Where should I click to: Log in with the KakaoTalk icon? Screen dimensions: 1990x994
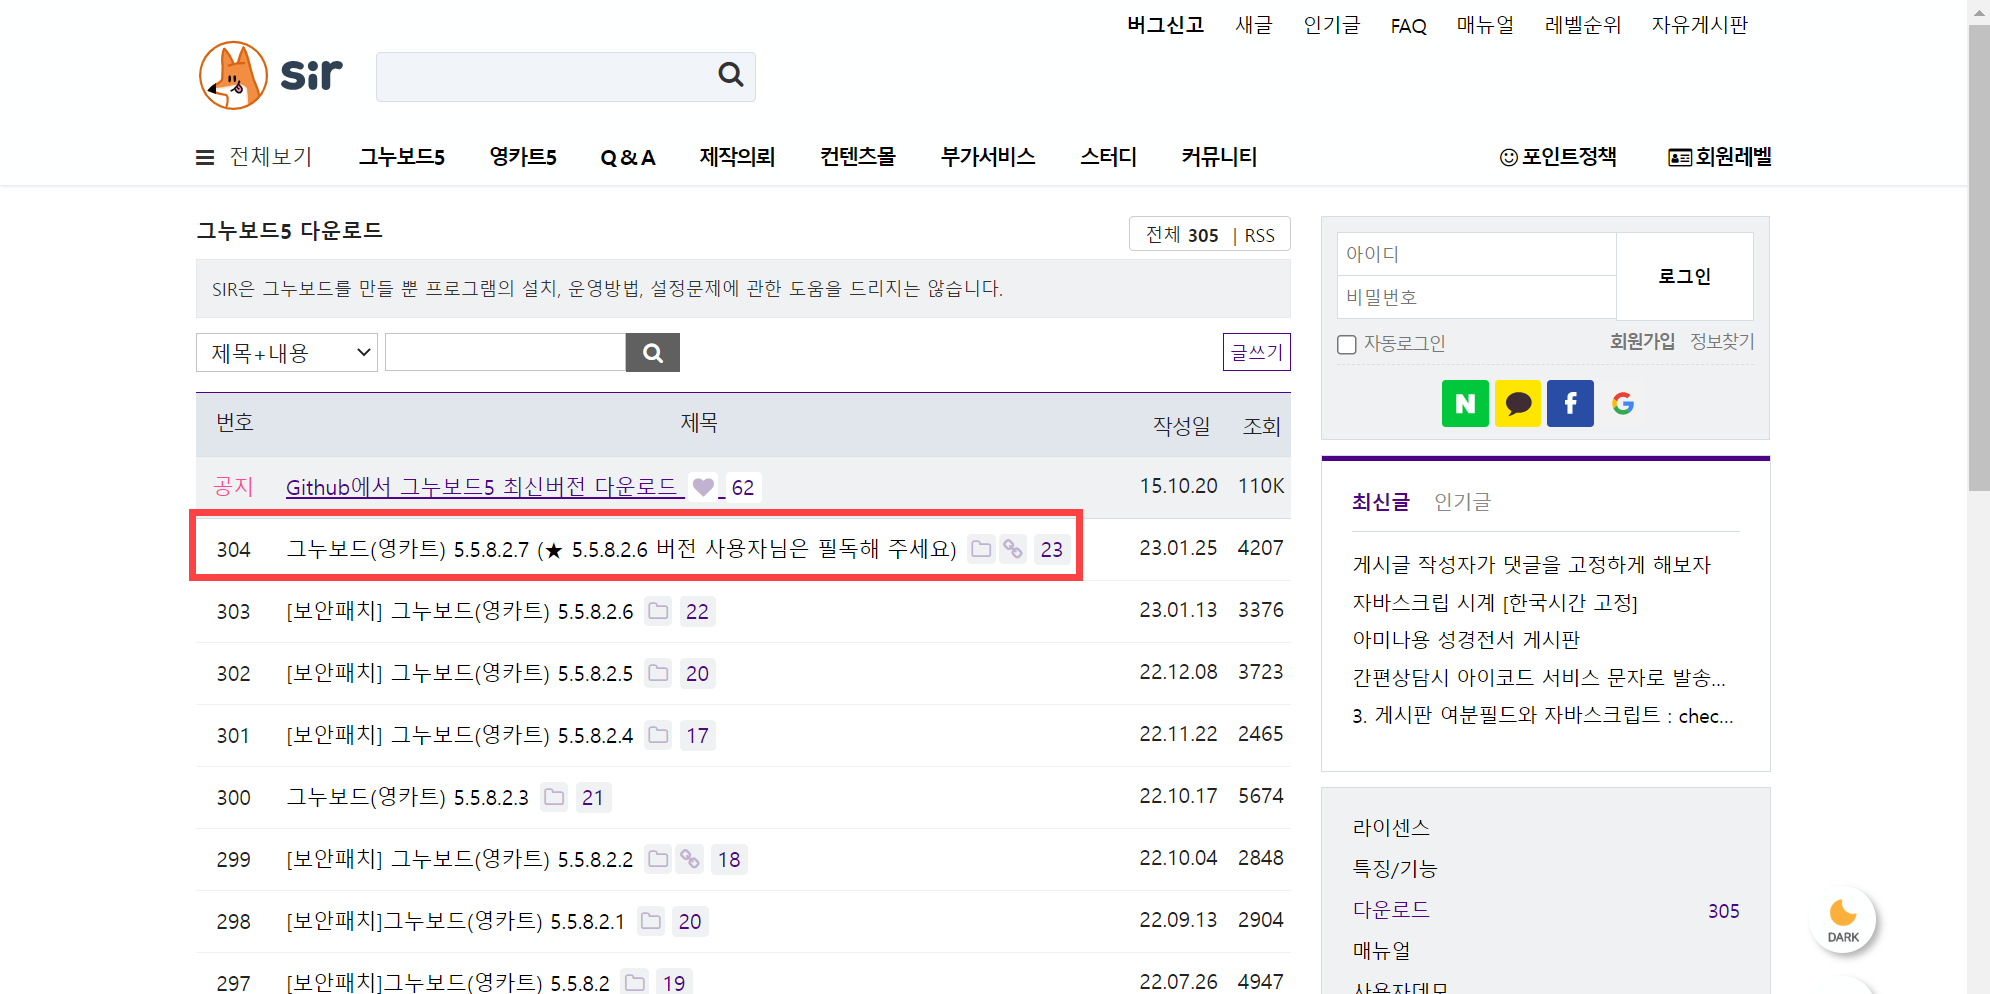pos(1518,403)
